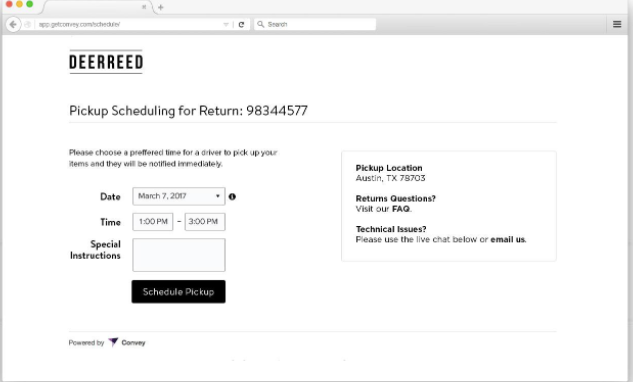Open a new tab with the plus icon
Screen dimensions: 633x382
tap(161, 7)
